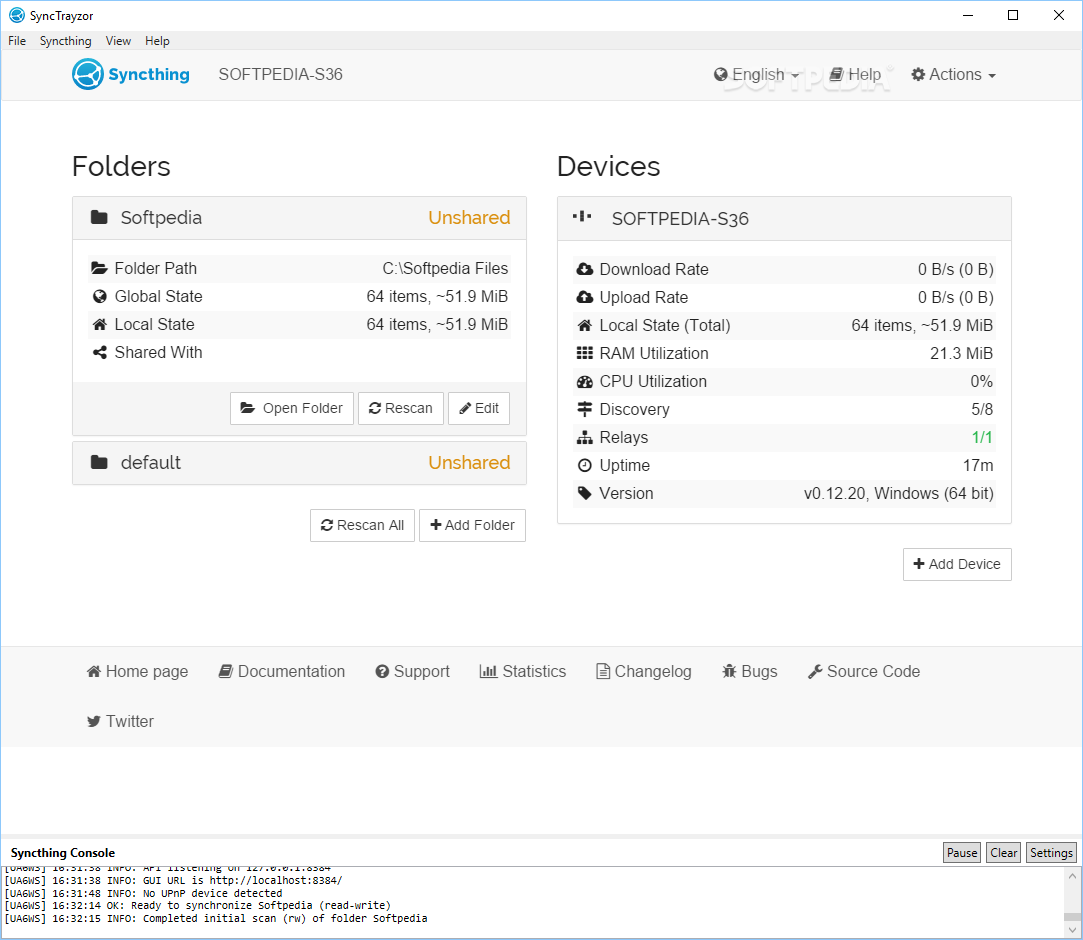The height and width of the screenshot is (940, 1083).
Task: Click the Download Rate cloud icon
Action: [x=584, y=269]
